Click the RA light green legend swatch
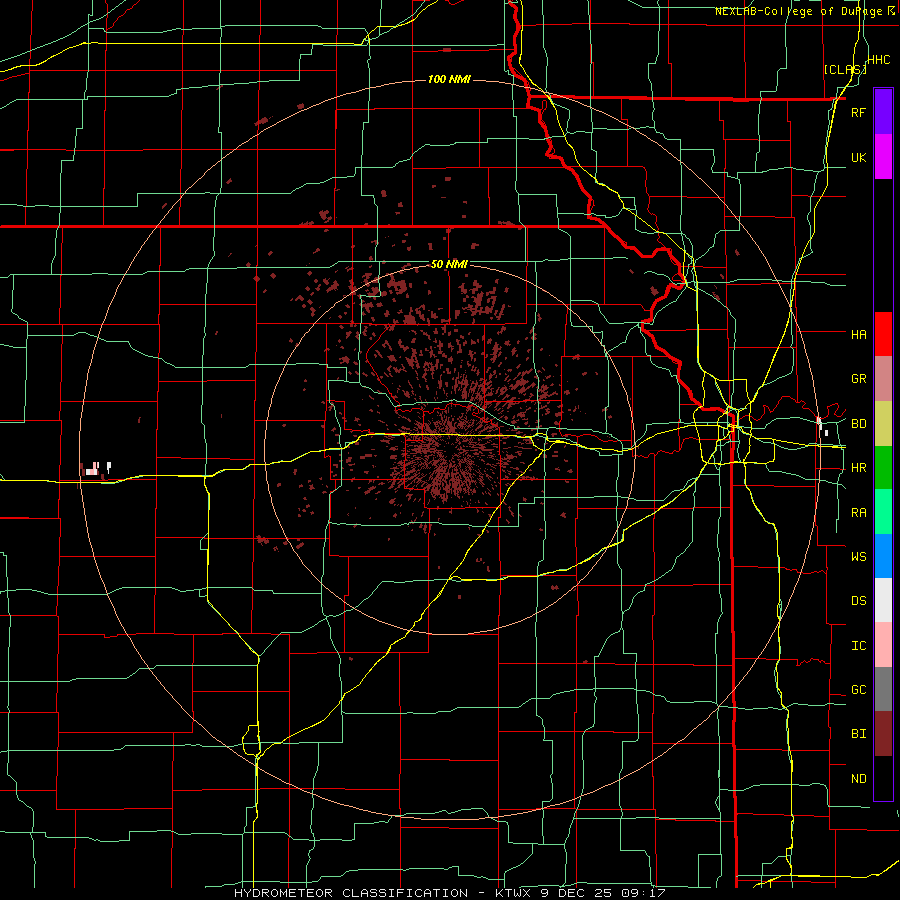This screenshot has width=900, height=900. [883, 512]
